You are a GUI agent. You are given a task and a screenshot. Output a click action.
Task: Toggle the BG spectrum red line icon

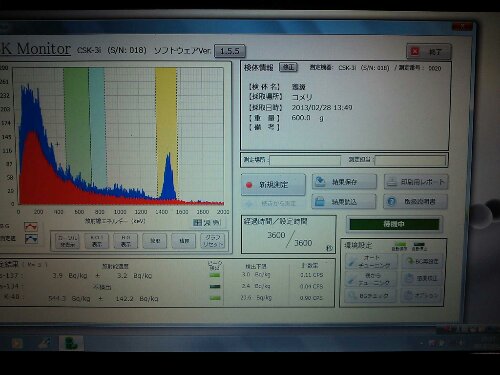pyautogui.click(x=31, y=227)
